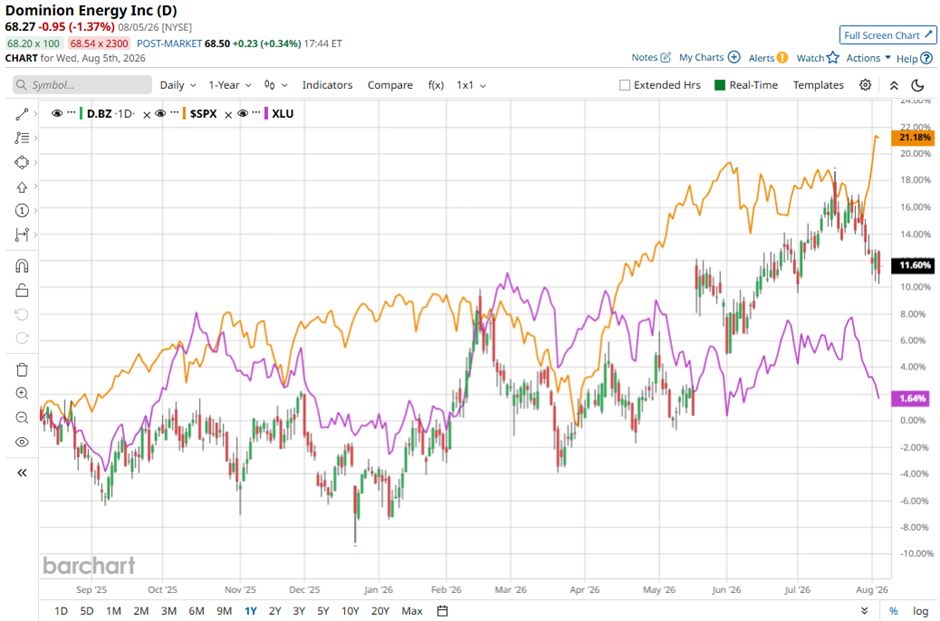Zoom in on the chart
The width and height of the screenshot is (940, 621).
22,393
